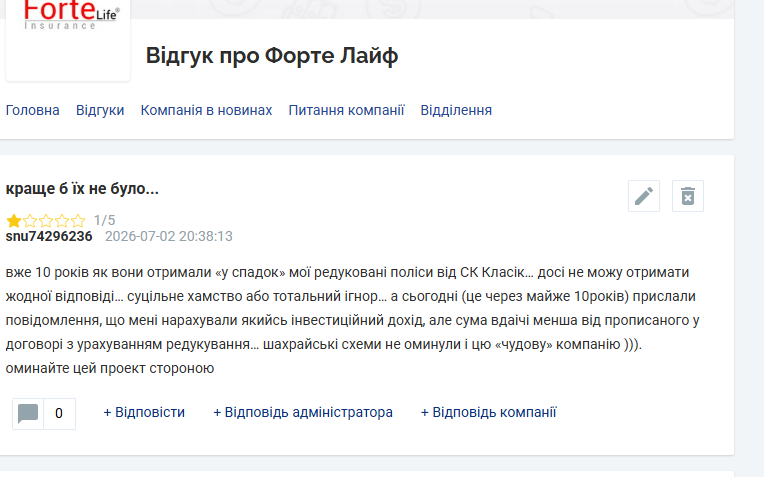Viewport: 764px width, 477px height.
Task: Click review title краще б їх не було...
Action: 82,189
